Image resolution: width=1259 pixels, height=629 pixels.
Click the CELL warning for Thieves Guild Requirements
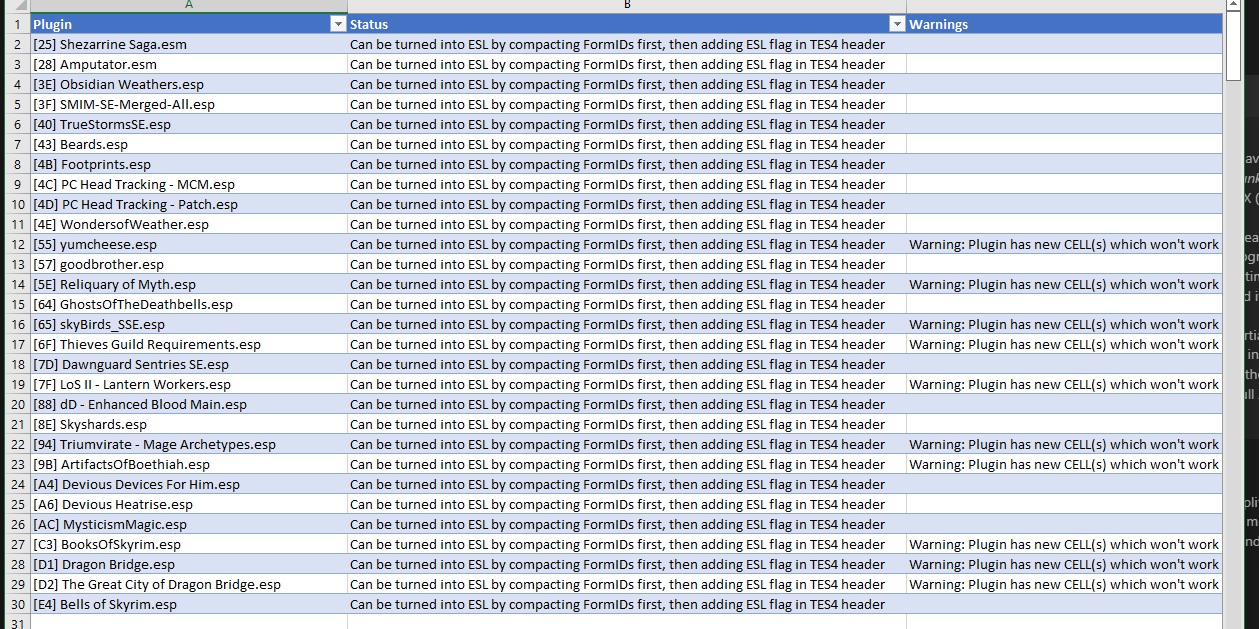[1064, 344]
